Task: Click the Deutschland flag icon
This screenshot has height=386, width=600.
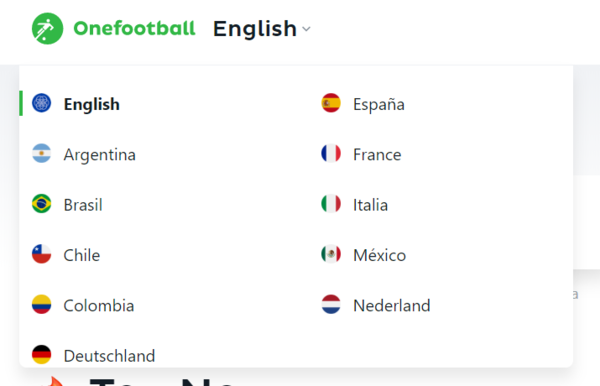Action: click(x=41, y=355)
